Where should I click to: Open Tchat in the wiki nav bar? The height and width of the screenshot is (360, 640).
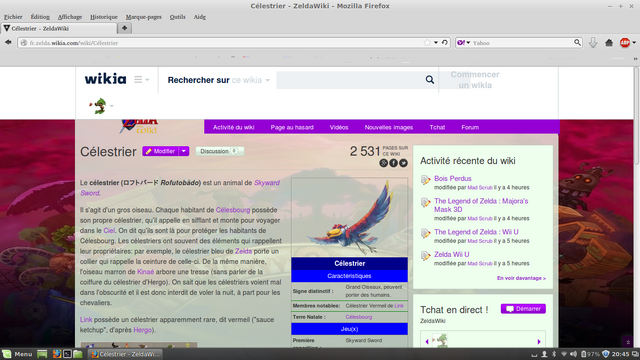tap(437, 127)
